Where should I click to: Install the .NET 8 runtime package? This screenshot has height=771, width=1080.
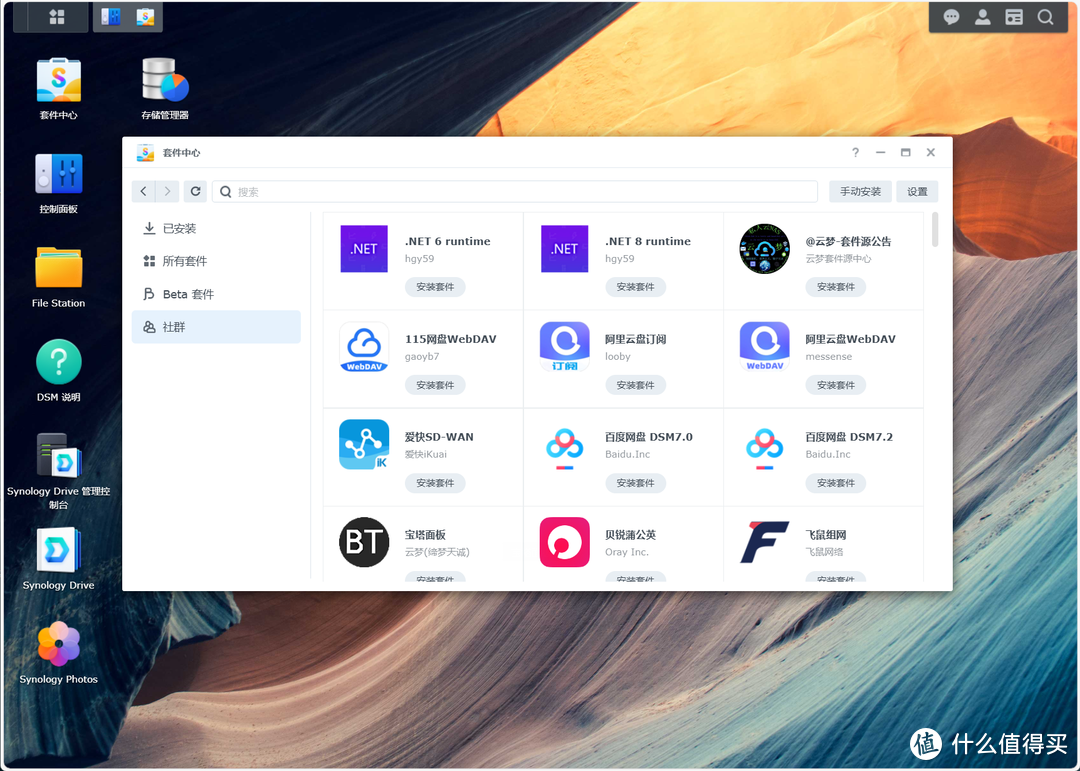tap(636, 287)
